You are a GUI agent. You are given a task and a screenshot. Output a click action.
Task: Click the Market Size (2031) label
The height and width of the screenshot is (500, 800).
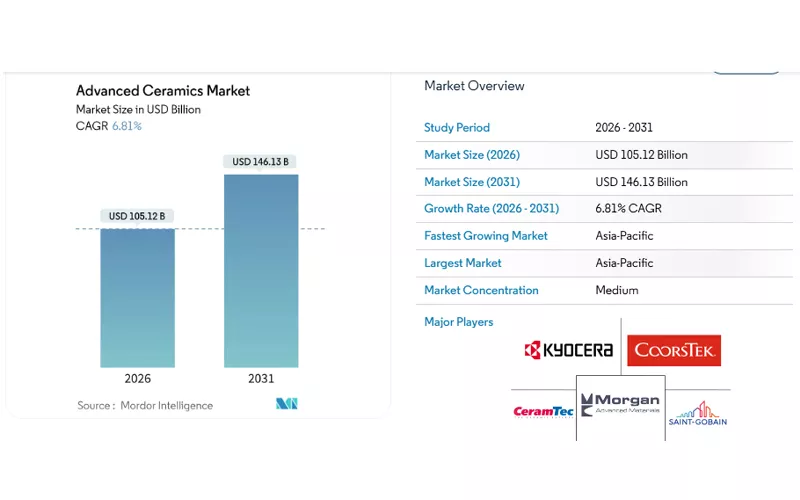(x=472, y=182)
